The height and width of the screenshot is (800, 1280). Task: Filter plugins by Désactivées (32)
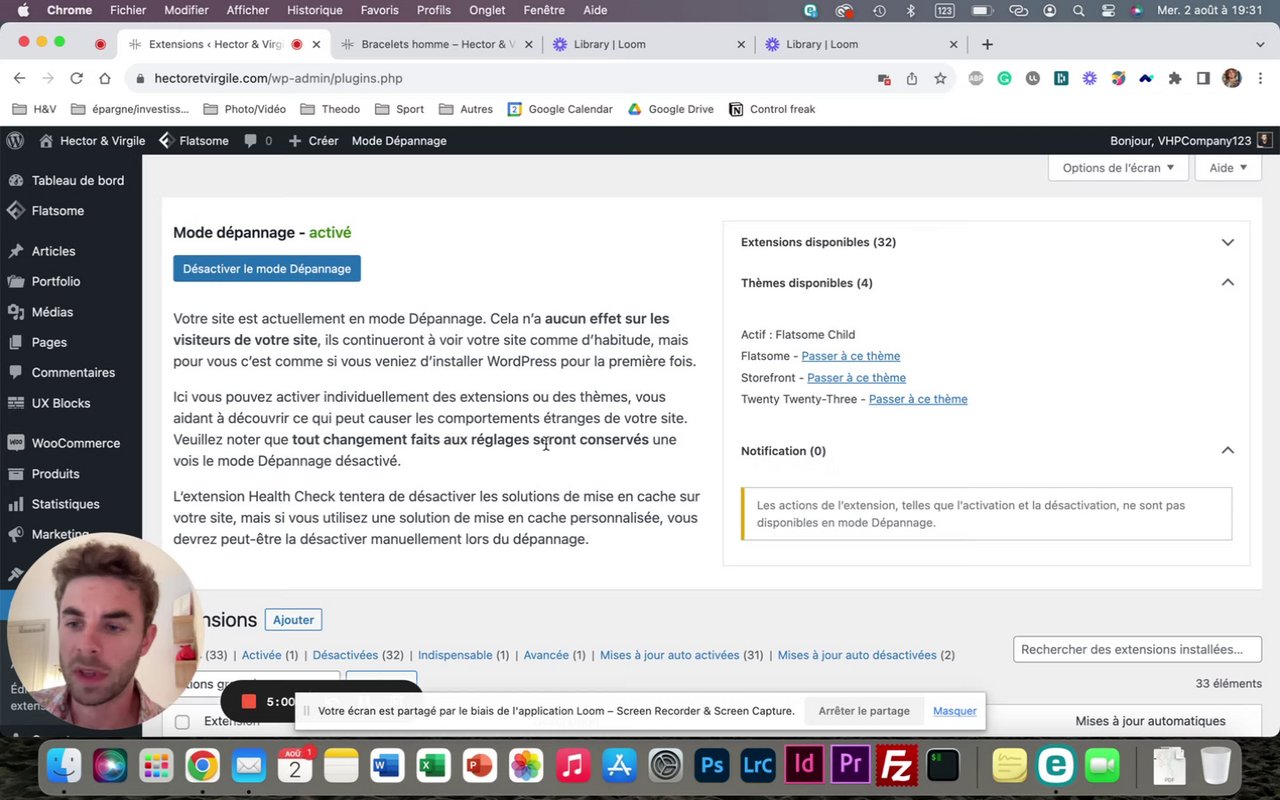tap(358, 655)
